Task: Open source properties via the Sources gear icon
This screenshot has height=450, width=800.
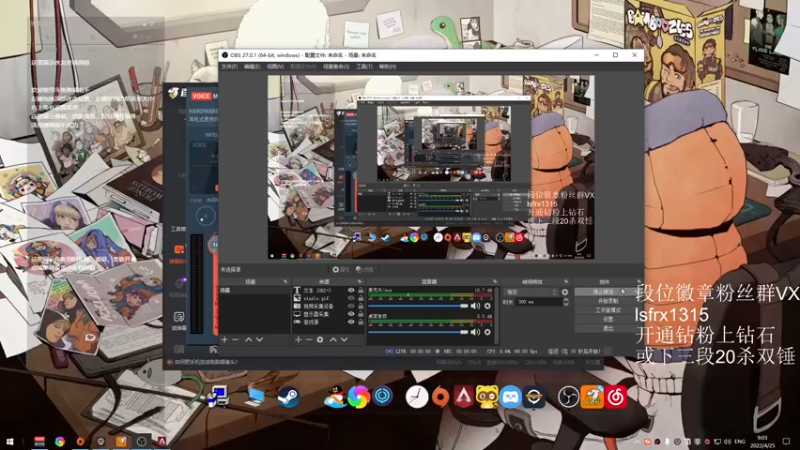Action: (320, 340)
